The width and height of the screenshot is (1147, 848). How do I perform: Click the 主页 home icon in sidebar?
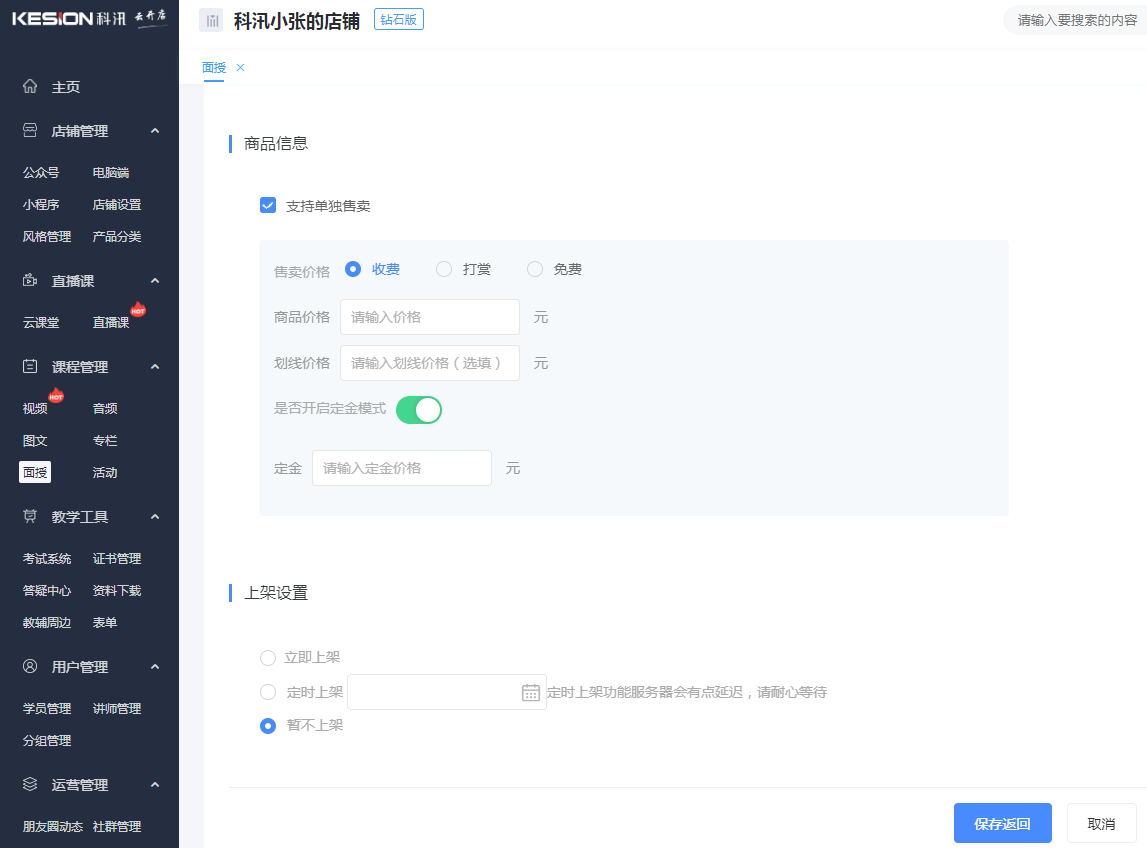tap(30, 86)
